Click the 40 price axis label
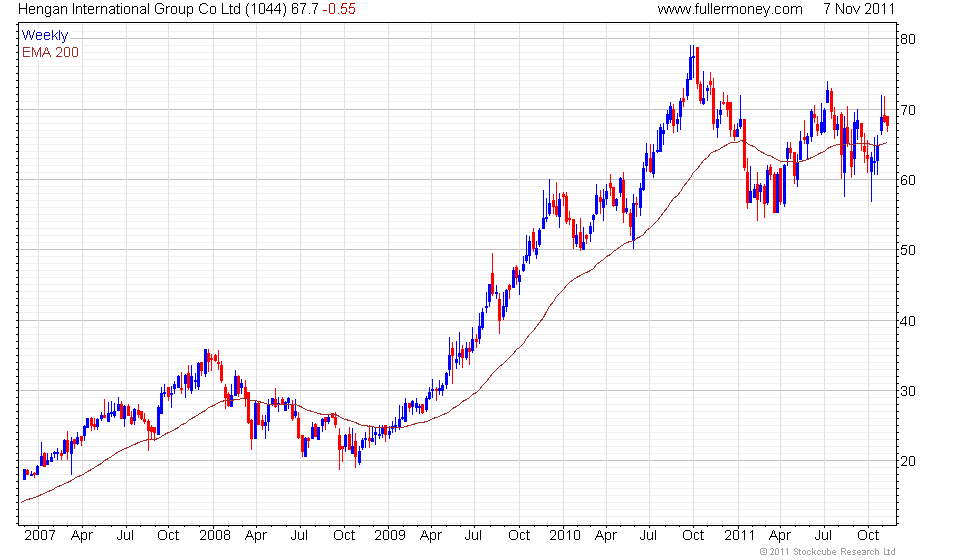980x560 pixels. [x=908, y=321]
